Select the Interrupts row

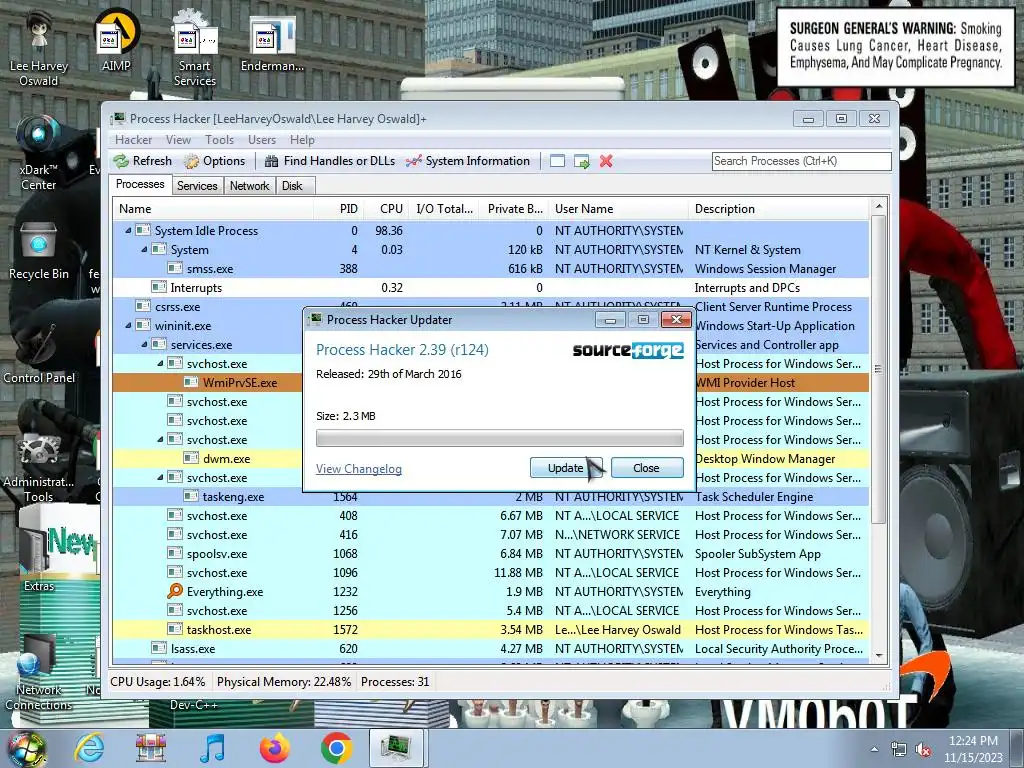point(491,287)
